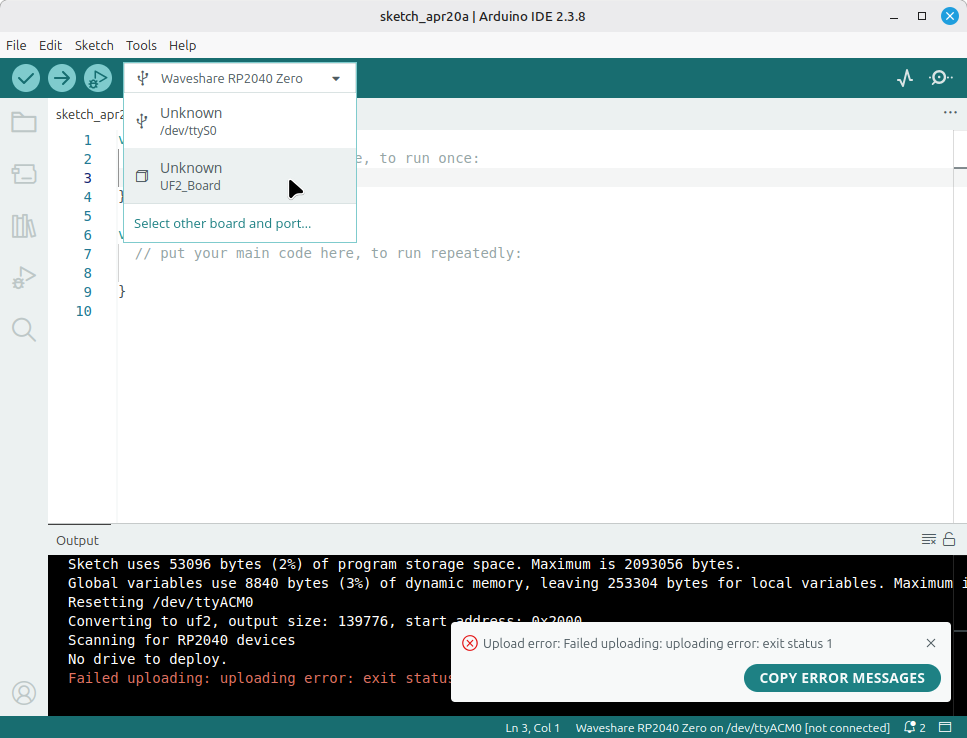Open the Edit menu
The image size is (967, 738).
click(x=50, y=46)
